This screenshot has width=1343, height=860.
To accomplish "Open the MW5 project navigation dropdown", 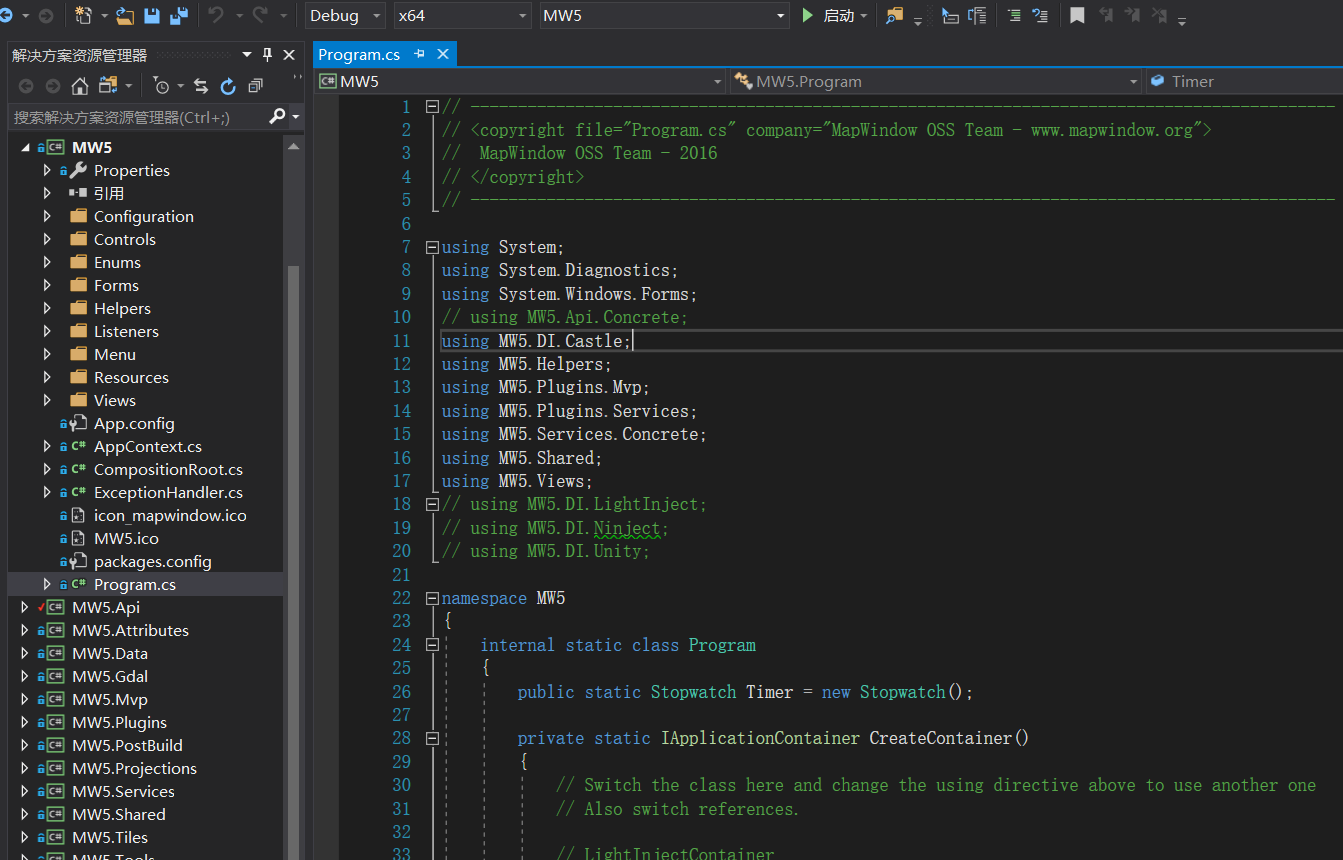I will (x=521, y=82).
